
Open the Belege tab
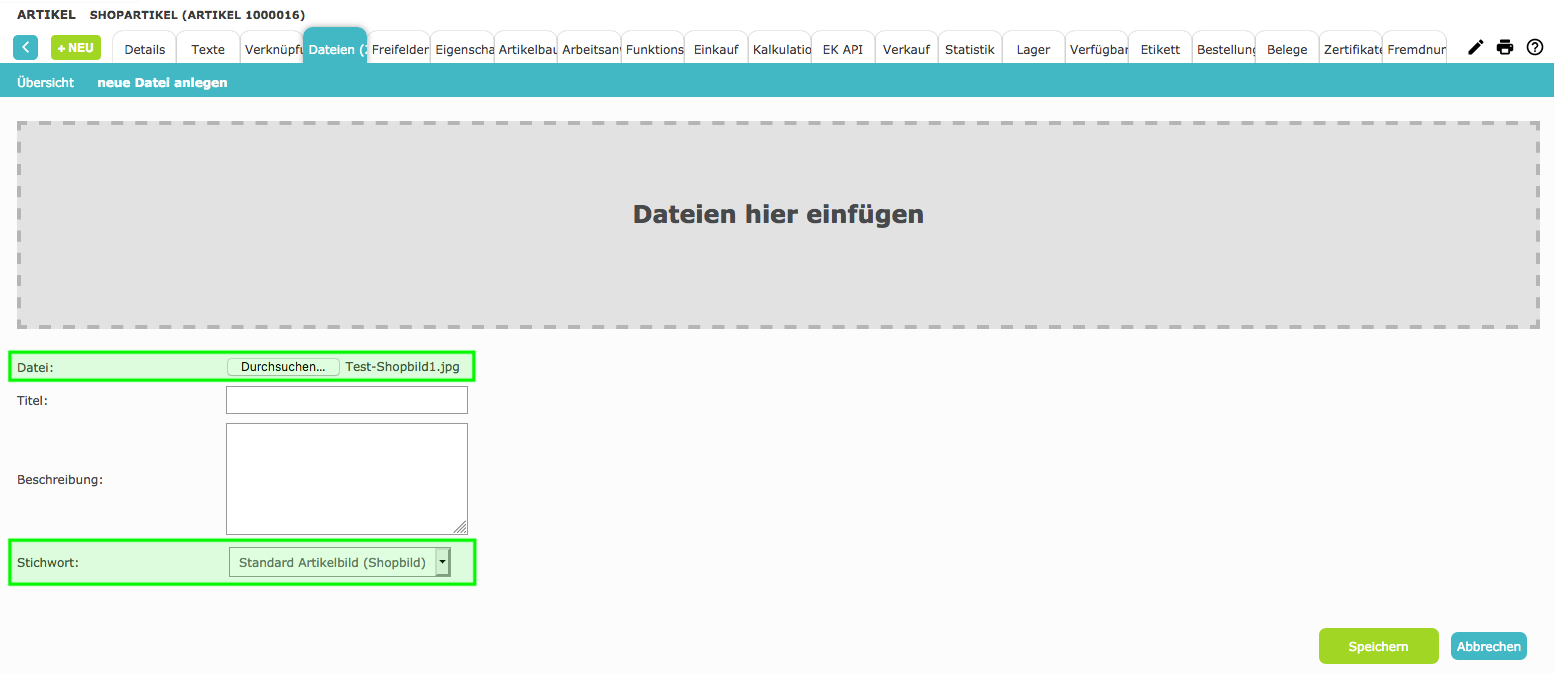pos(1287,49)
